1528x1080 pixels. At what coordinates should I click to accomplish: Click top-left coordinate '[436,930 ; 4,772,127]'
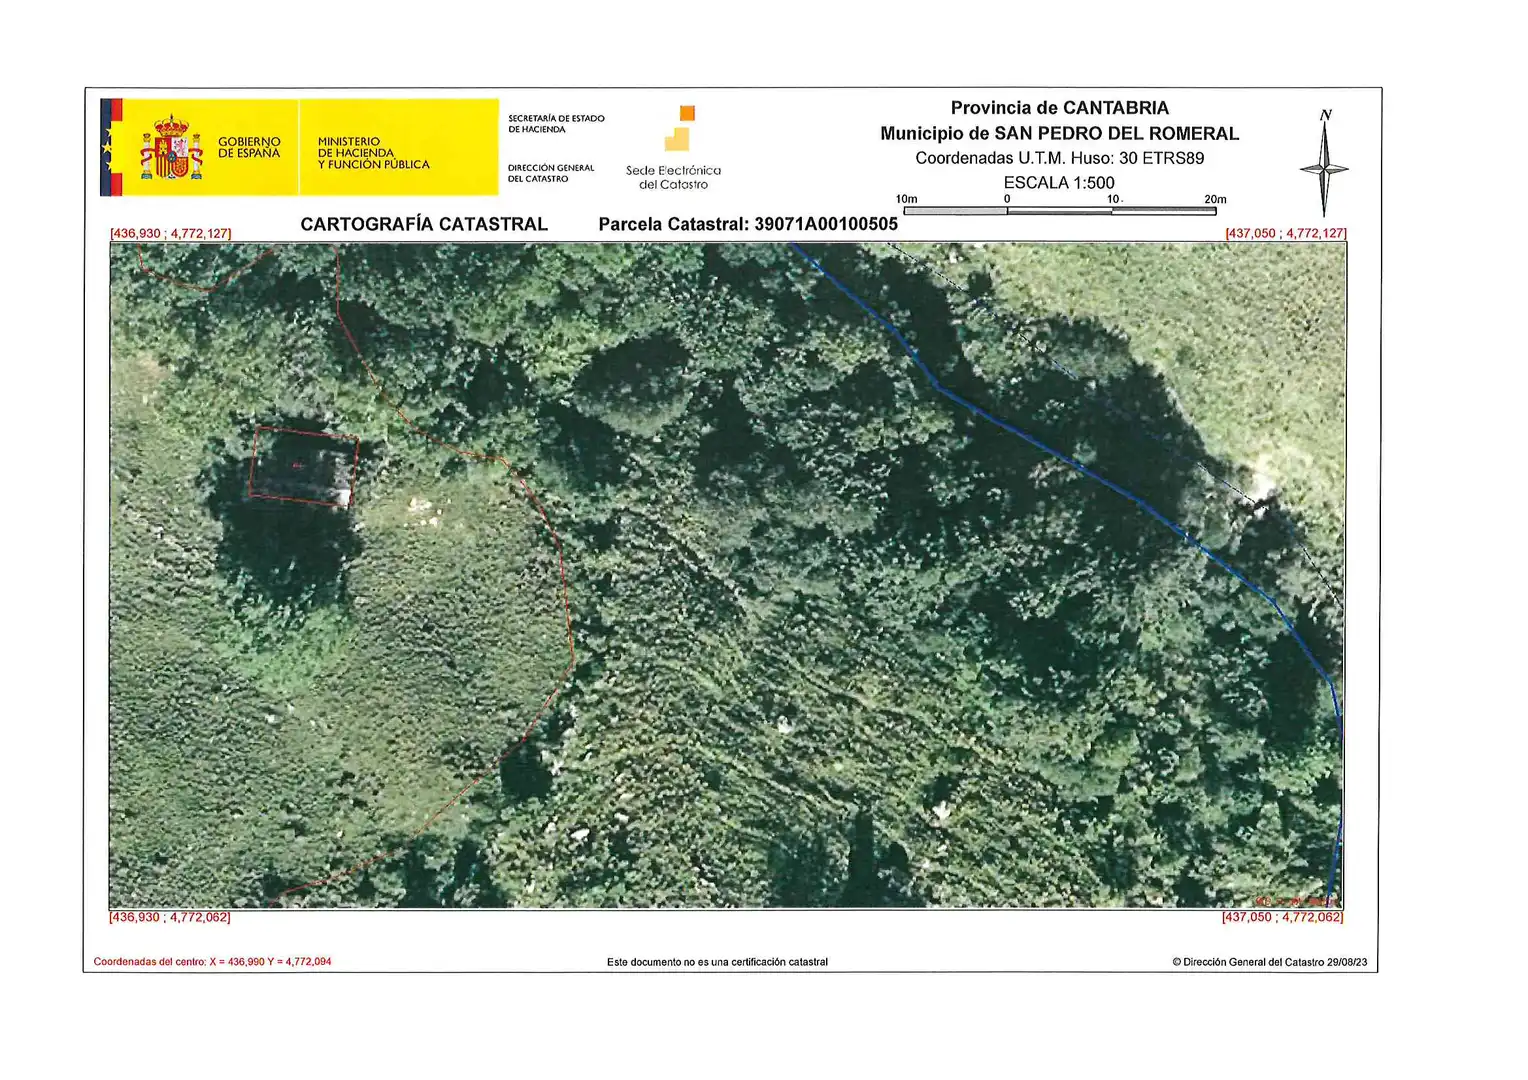(170, 233)
